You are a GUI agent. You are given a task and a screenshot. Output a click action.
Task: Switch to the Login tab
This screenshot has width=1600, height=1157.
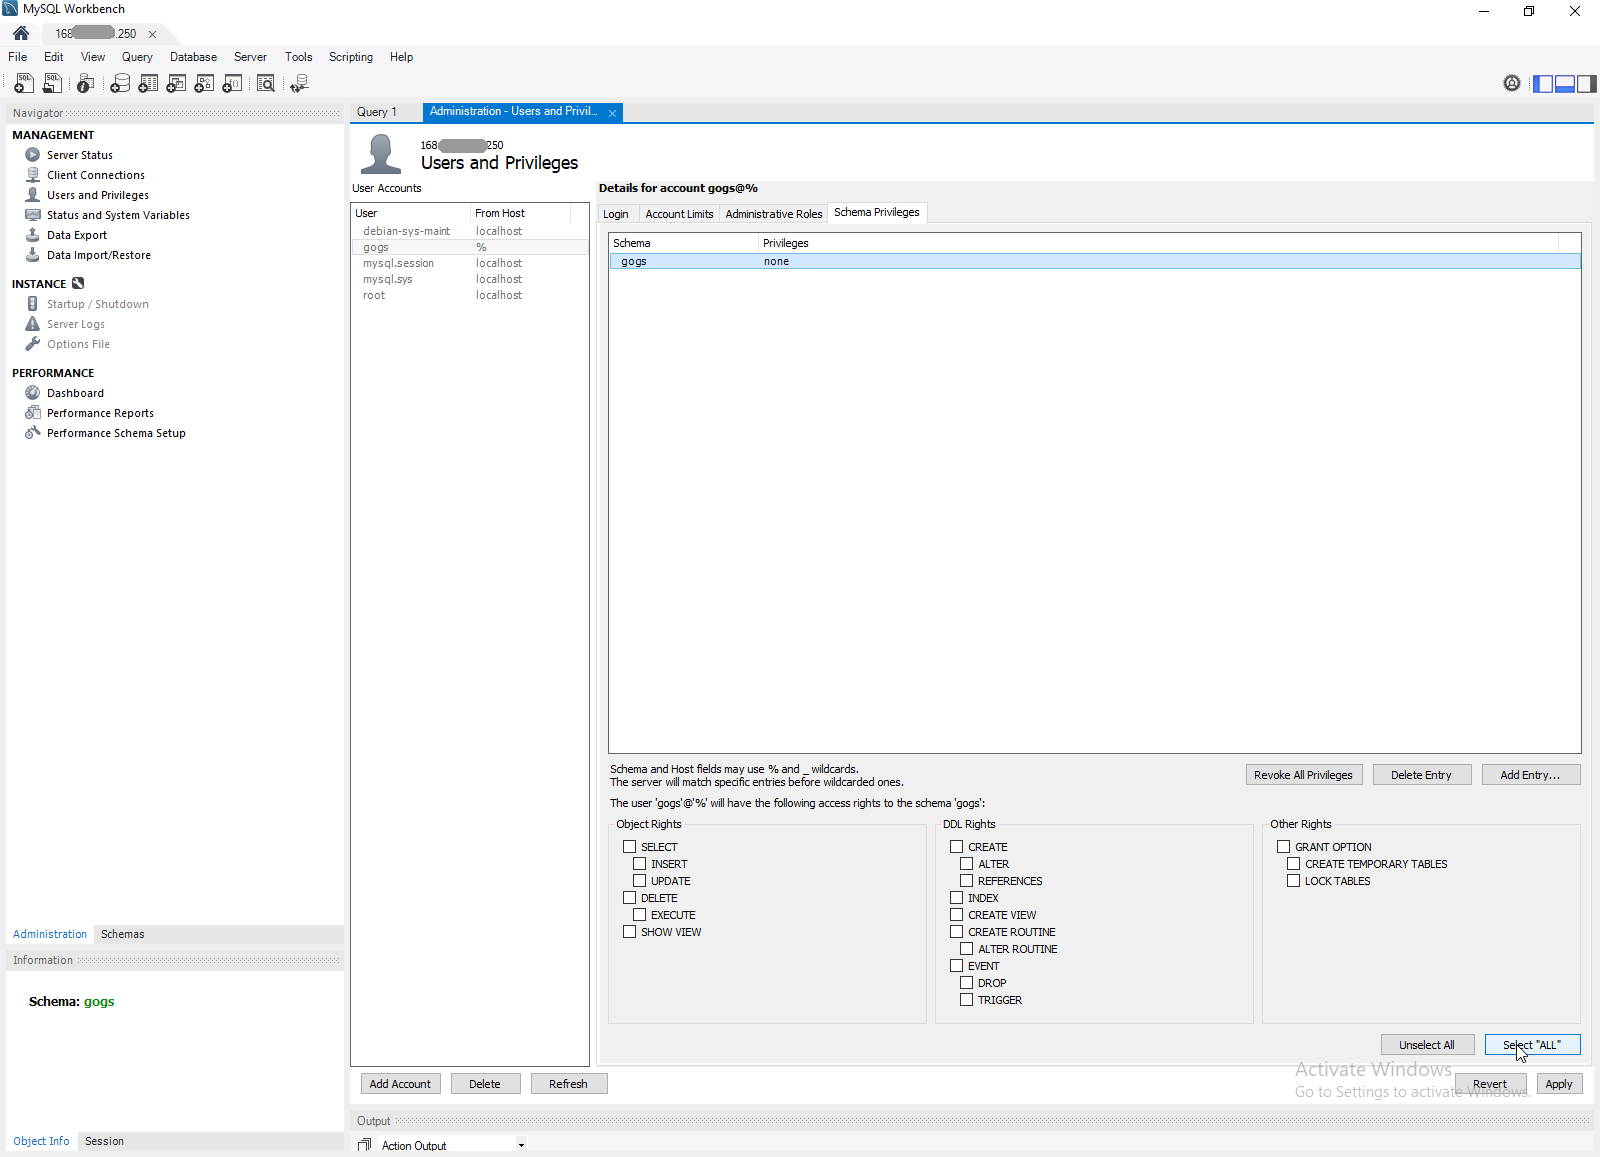click(x=616, y=214)
